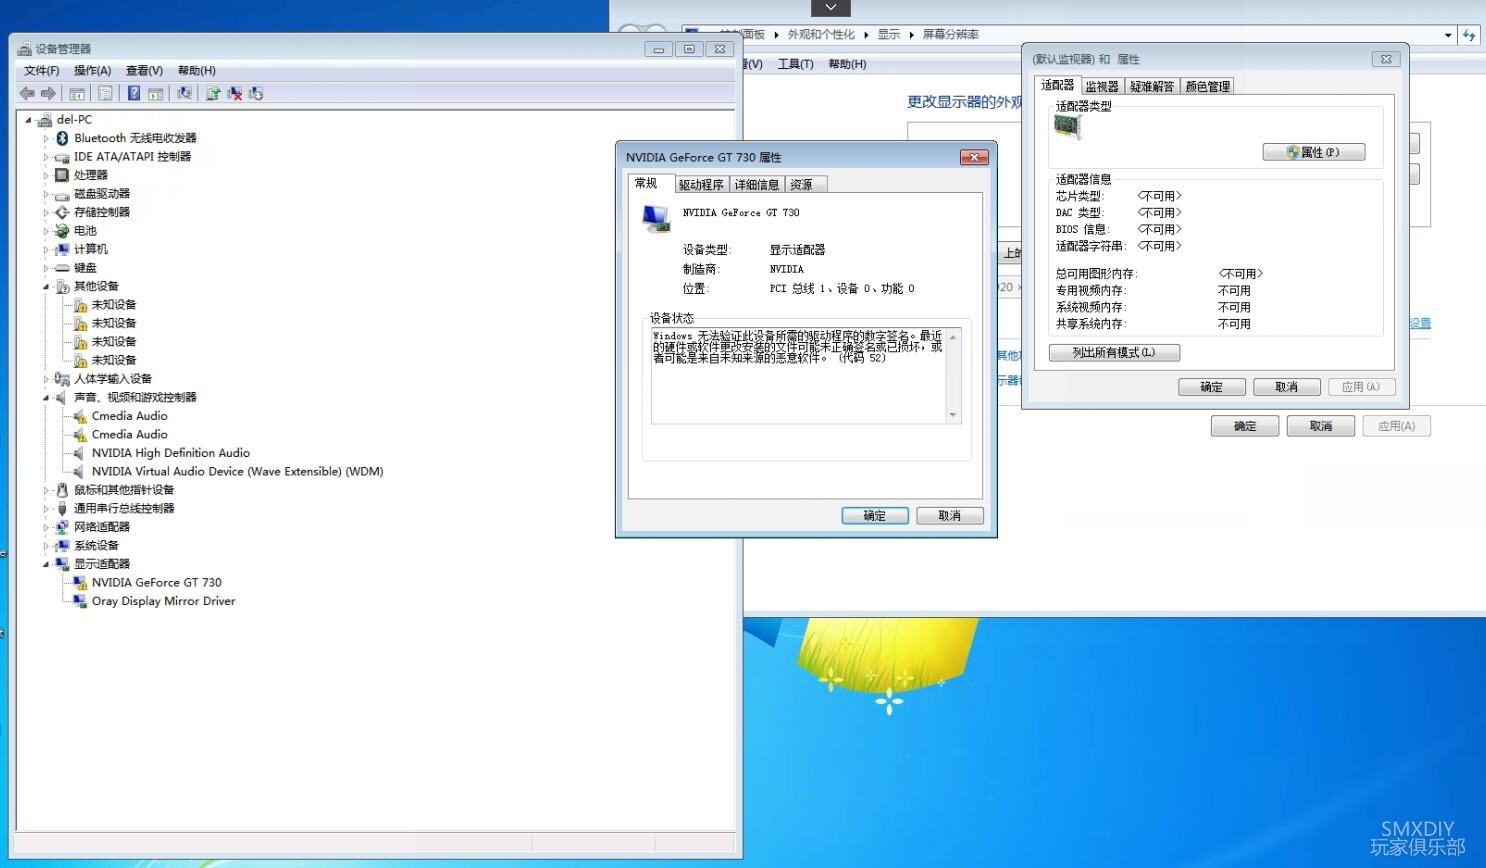
Task: Collapse the 其他设备 node
Action: click(x=46, y=287)
